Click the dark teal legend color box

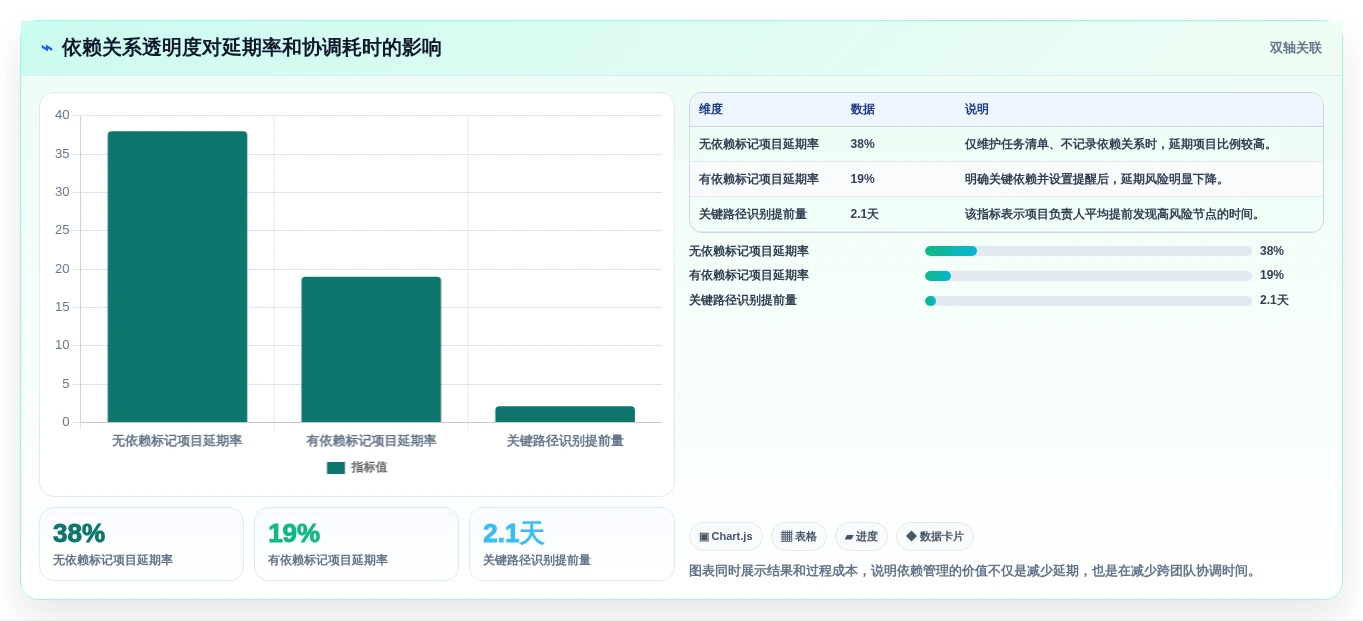click(x=336, y=467)
